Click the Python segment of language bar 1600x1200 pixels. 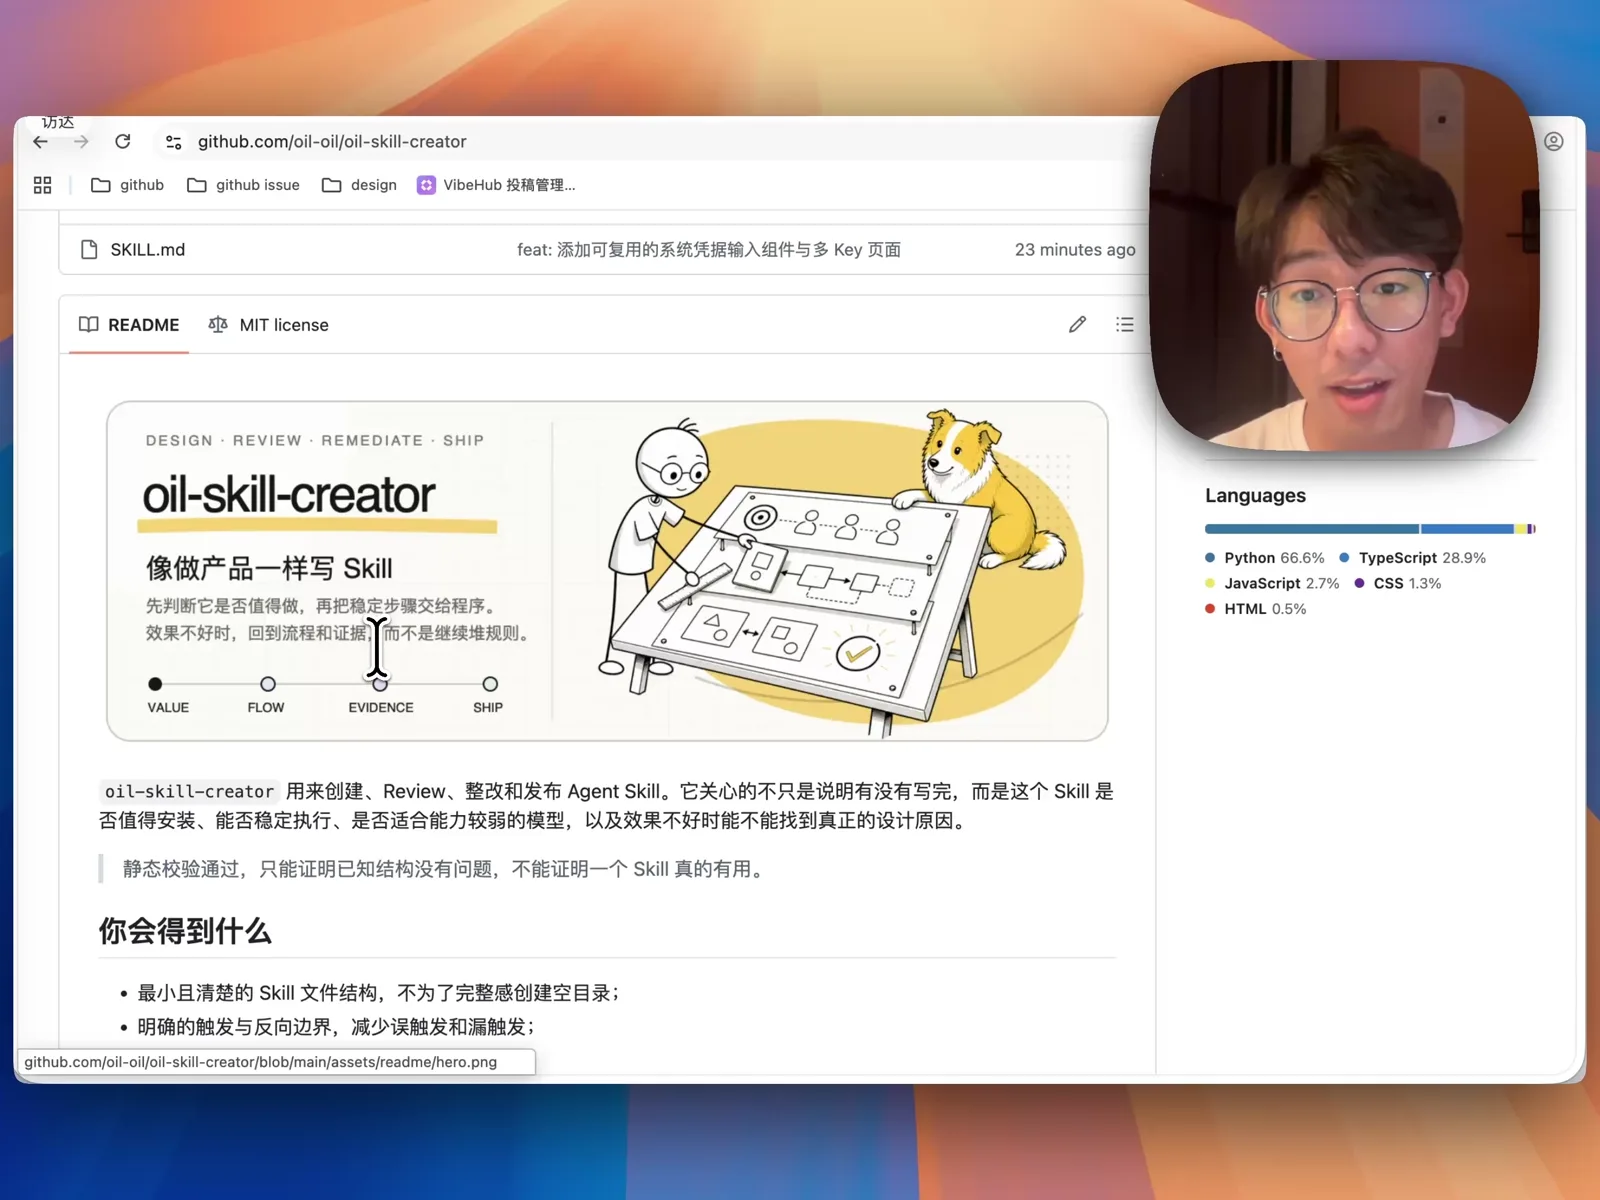pos(1312,529)
